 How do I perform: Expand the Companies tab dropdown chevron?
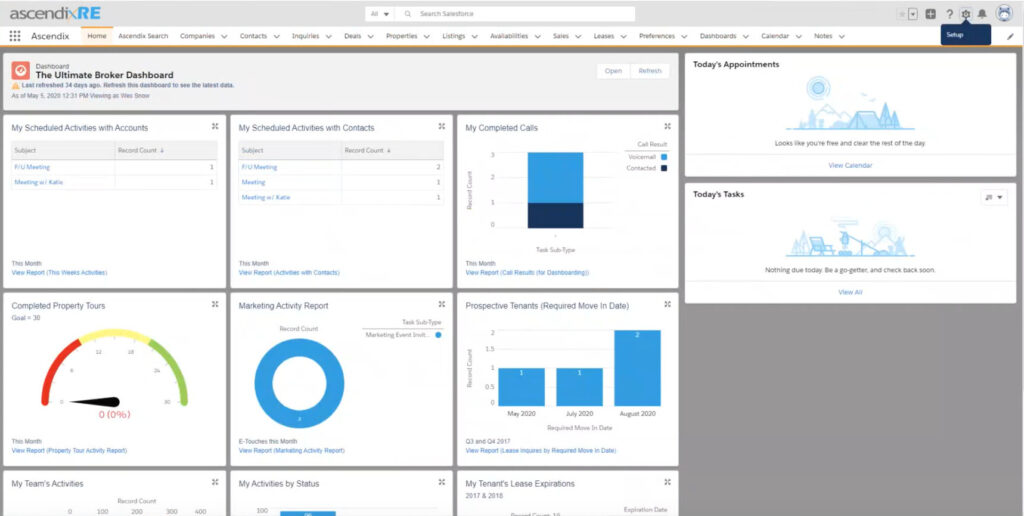pos(224,37)
